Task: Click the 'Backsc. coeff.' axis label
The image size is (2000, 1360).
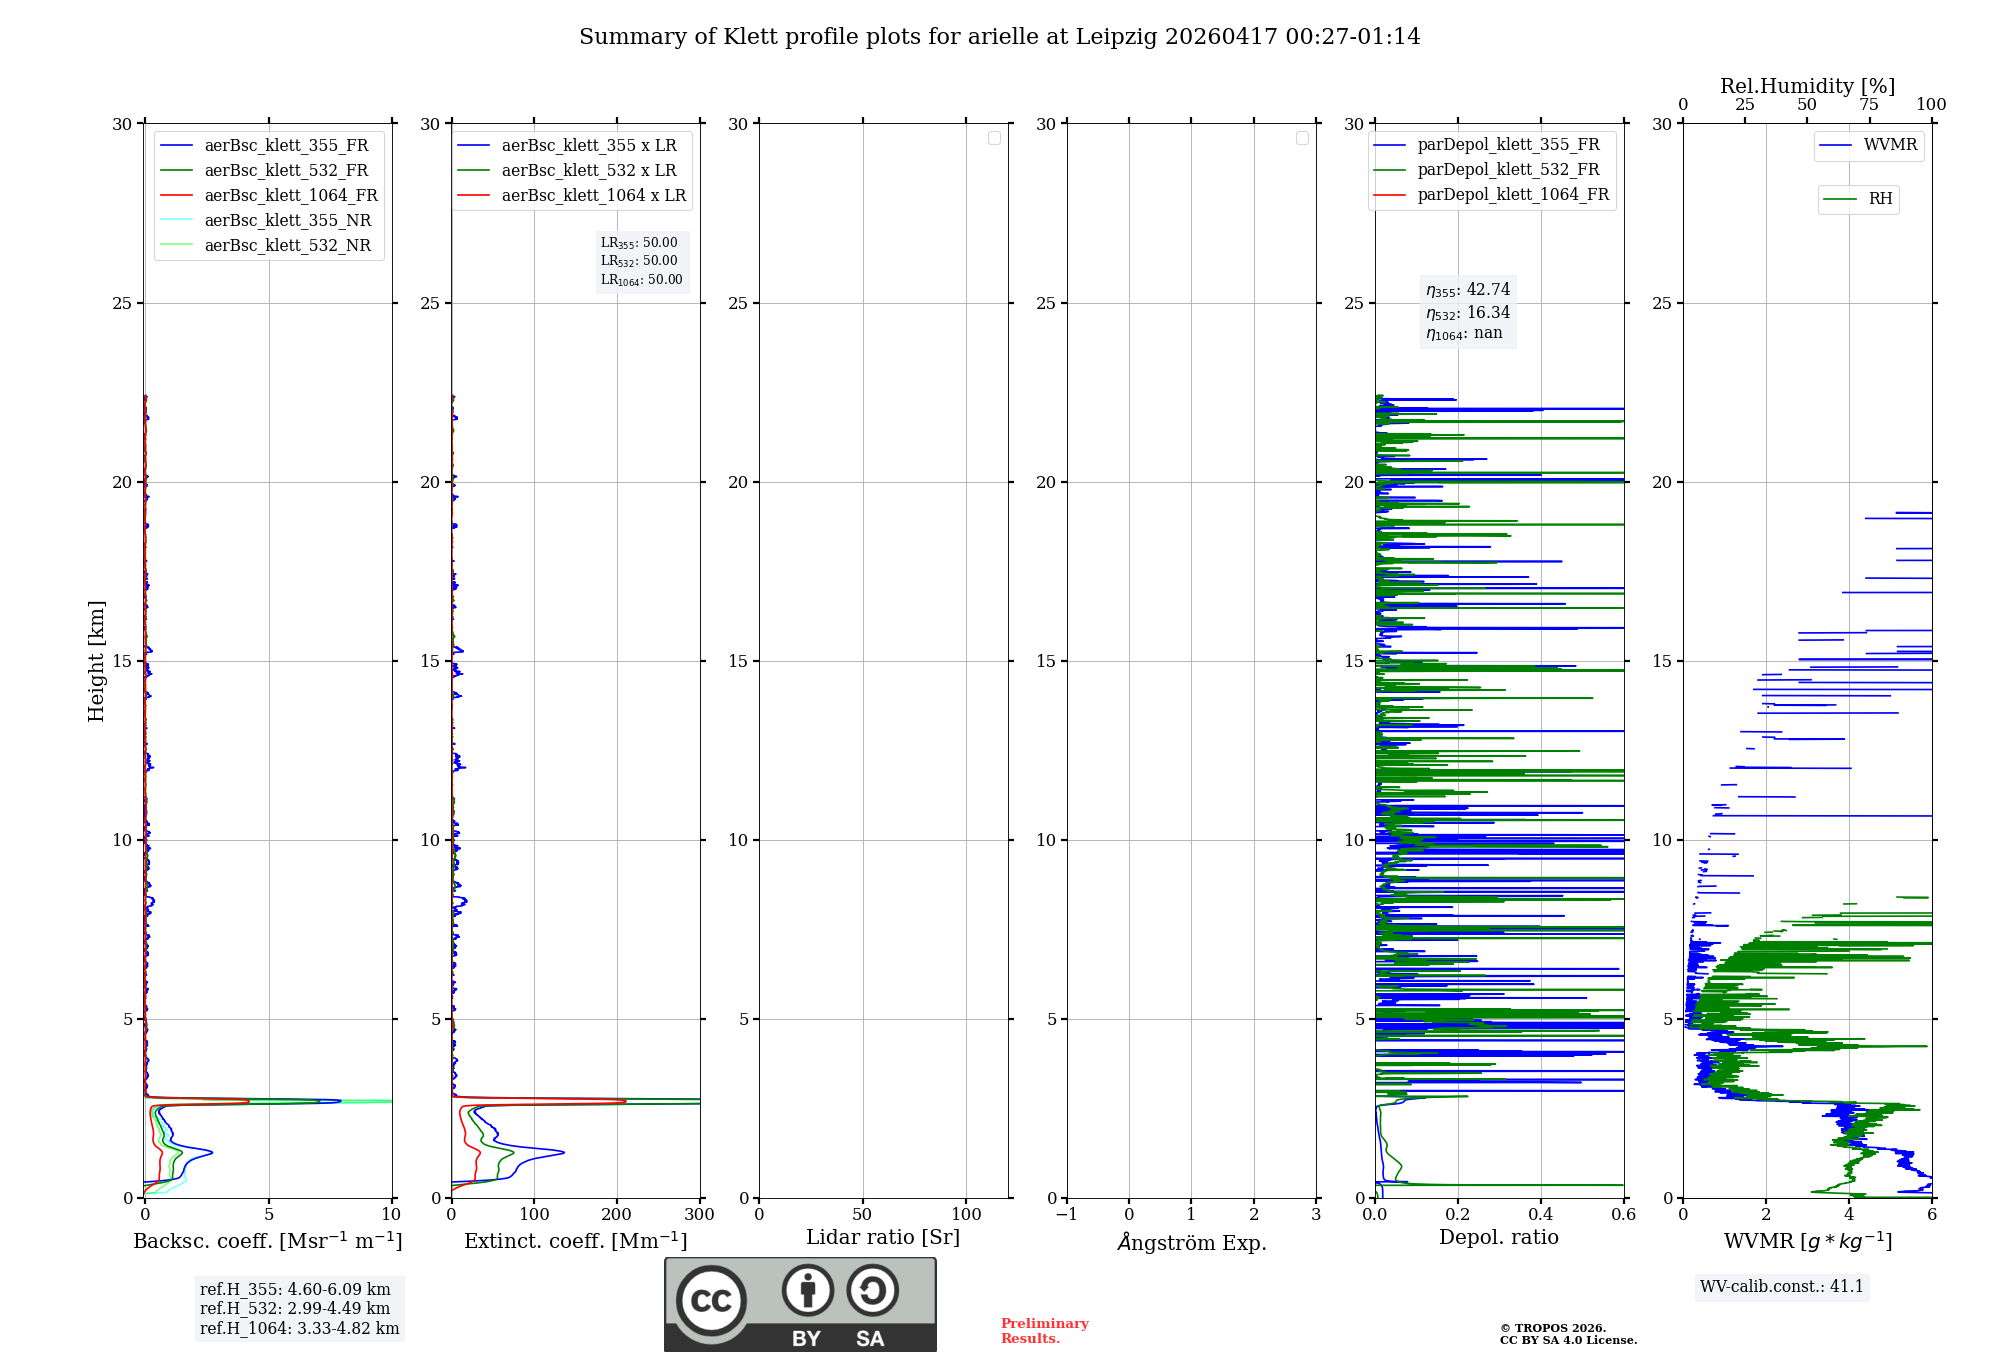Action: coord(268,1241)
